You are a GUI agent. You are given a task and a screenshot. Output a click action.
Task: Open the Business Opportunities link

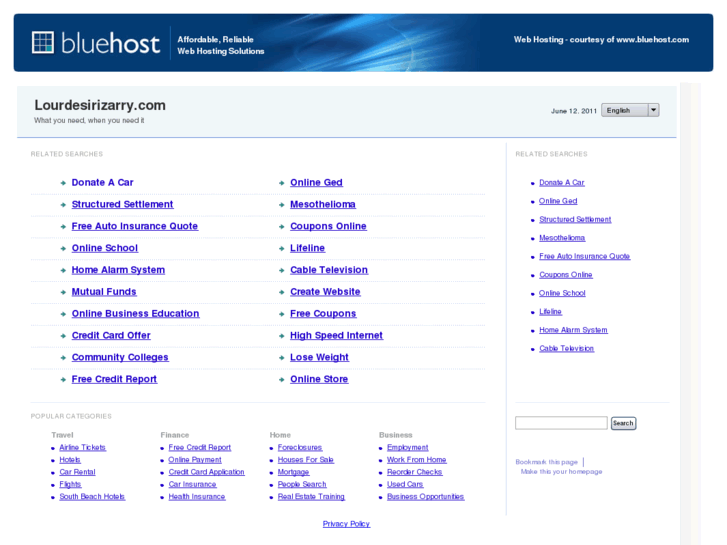tap(426, 497)
